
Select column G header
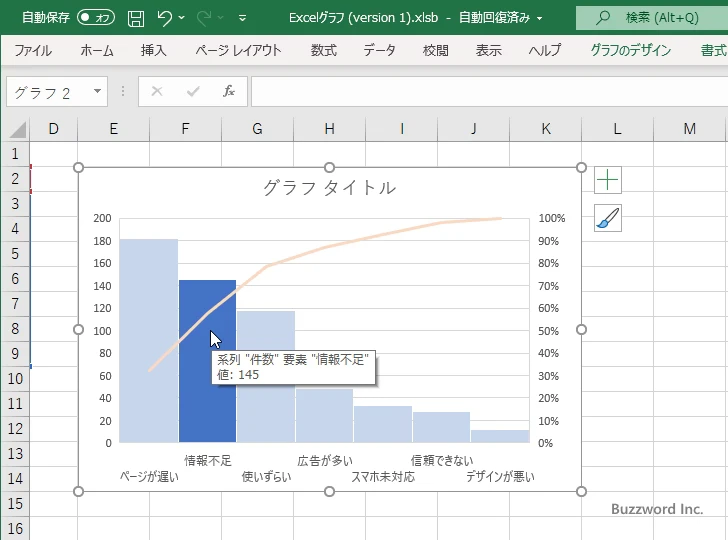pyautogui.click(x=257, y=129)
